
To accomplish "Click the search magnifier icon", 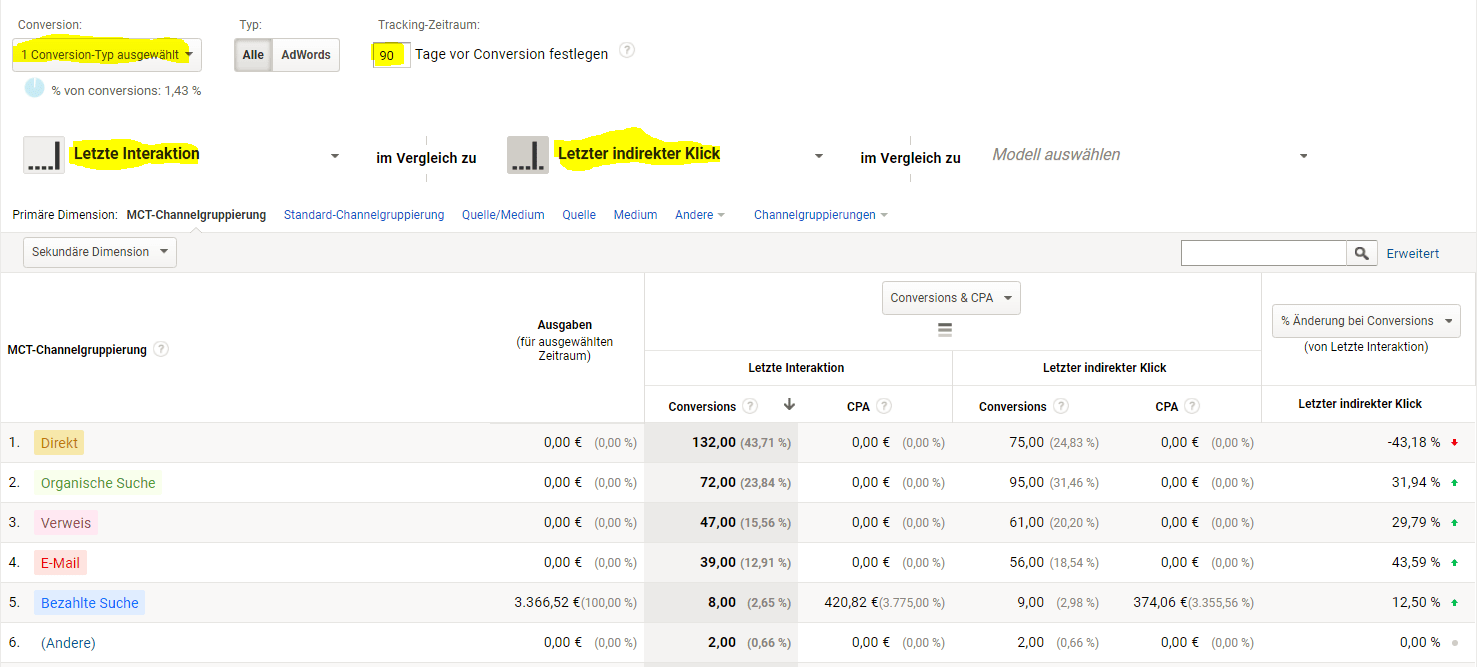I will click(1361, 253).
